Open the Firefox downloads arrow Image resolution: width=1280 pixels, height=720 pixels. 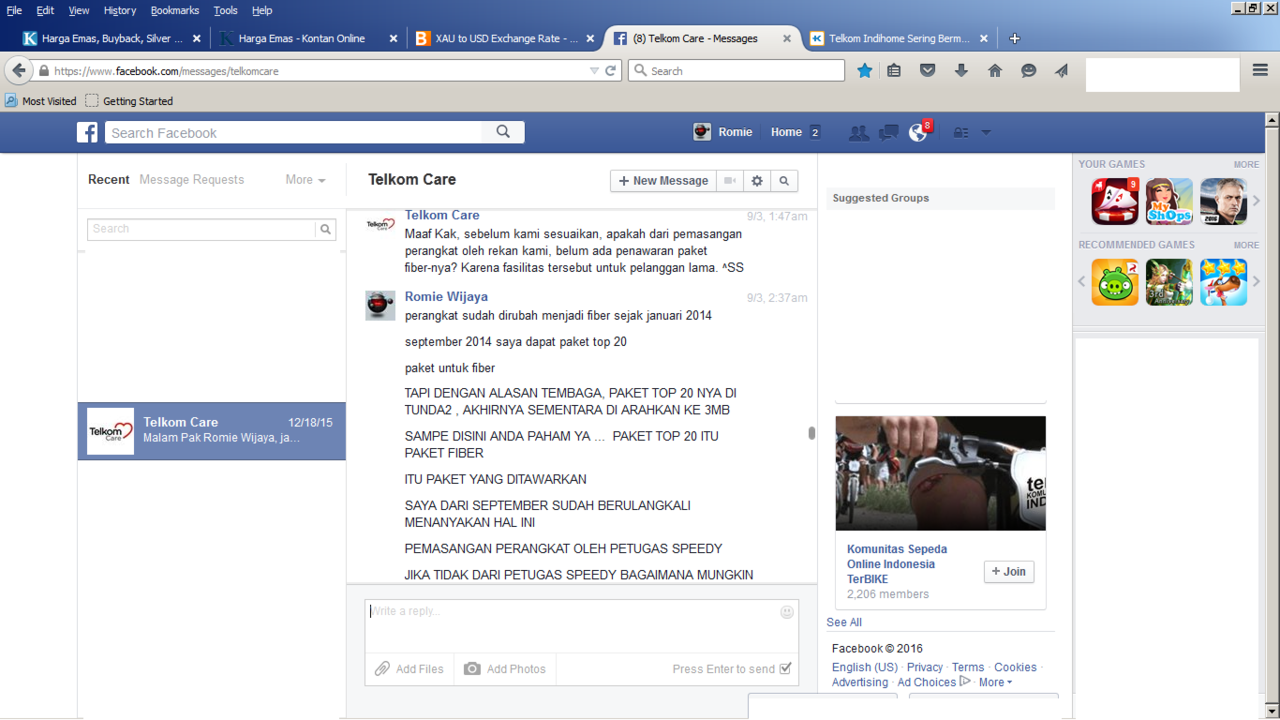pos(961,70)
